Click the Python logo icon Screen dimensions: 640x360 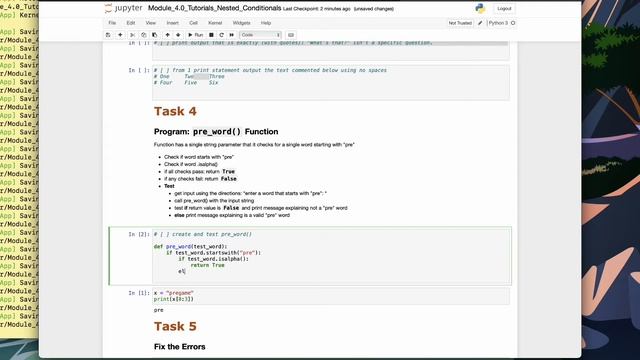pyautogui.click(x=480, y=9)
